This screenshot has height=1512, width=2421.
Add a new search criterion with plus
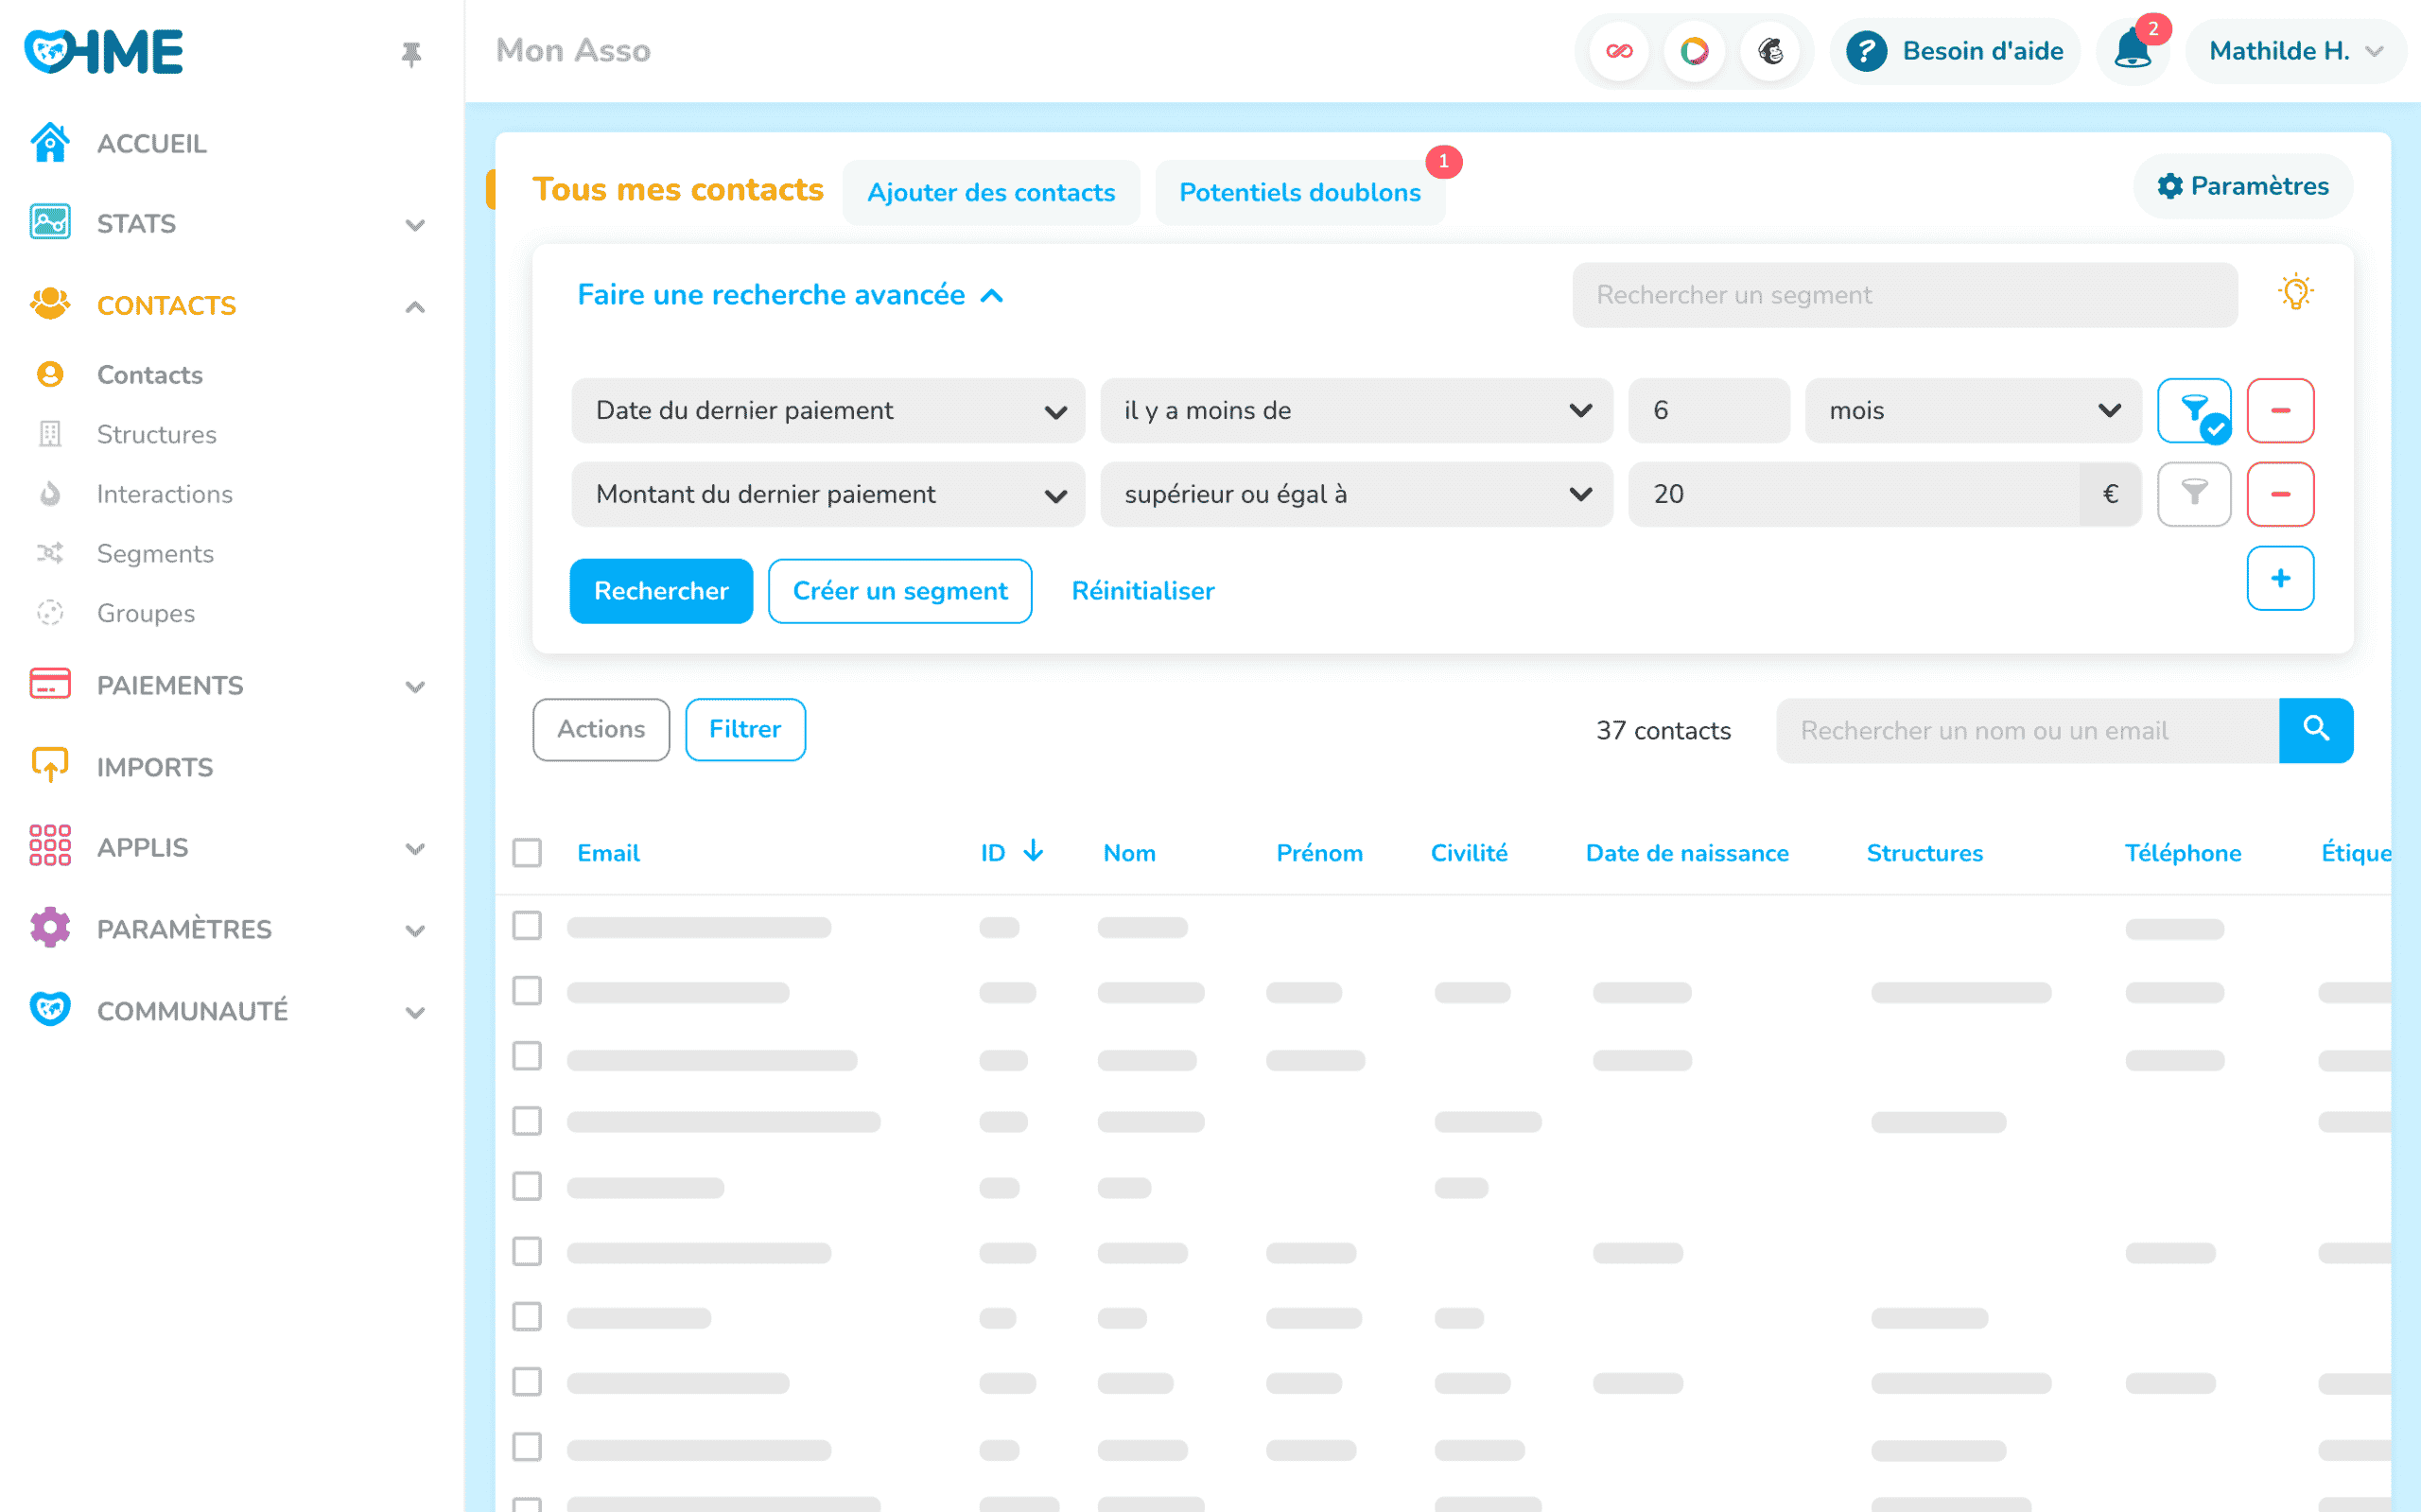2280,578
